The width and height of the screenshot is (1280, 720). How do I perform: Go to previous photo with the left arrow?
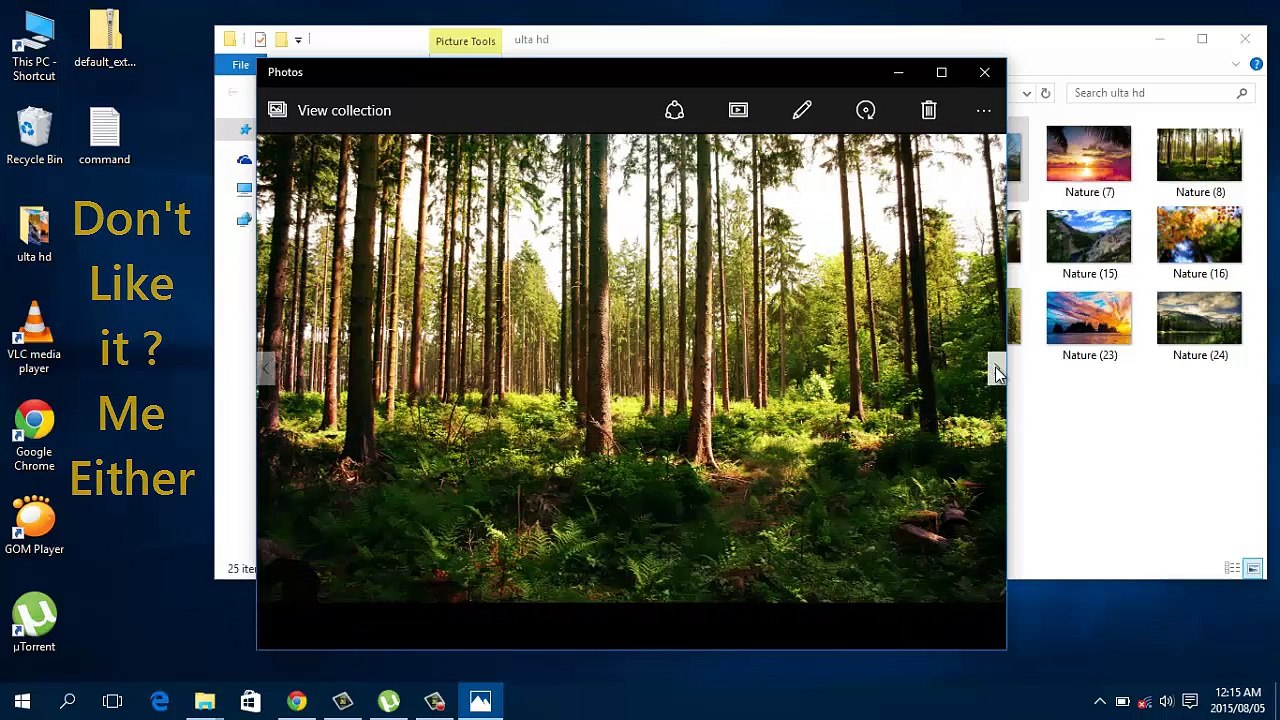266,369
